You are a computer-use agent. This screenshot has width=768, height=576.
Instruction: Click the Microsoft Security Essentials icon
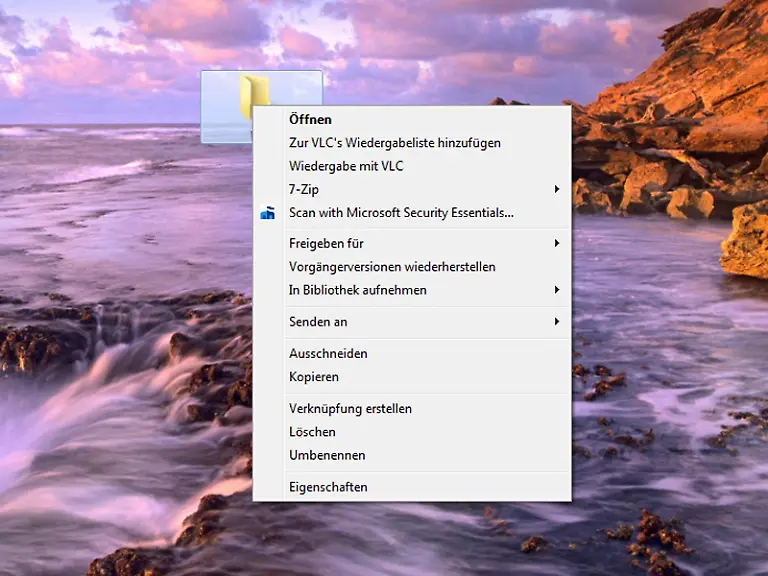click(x=267, y=213)
